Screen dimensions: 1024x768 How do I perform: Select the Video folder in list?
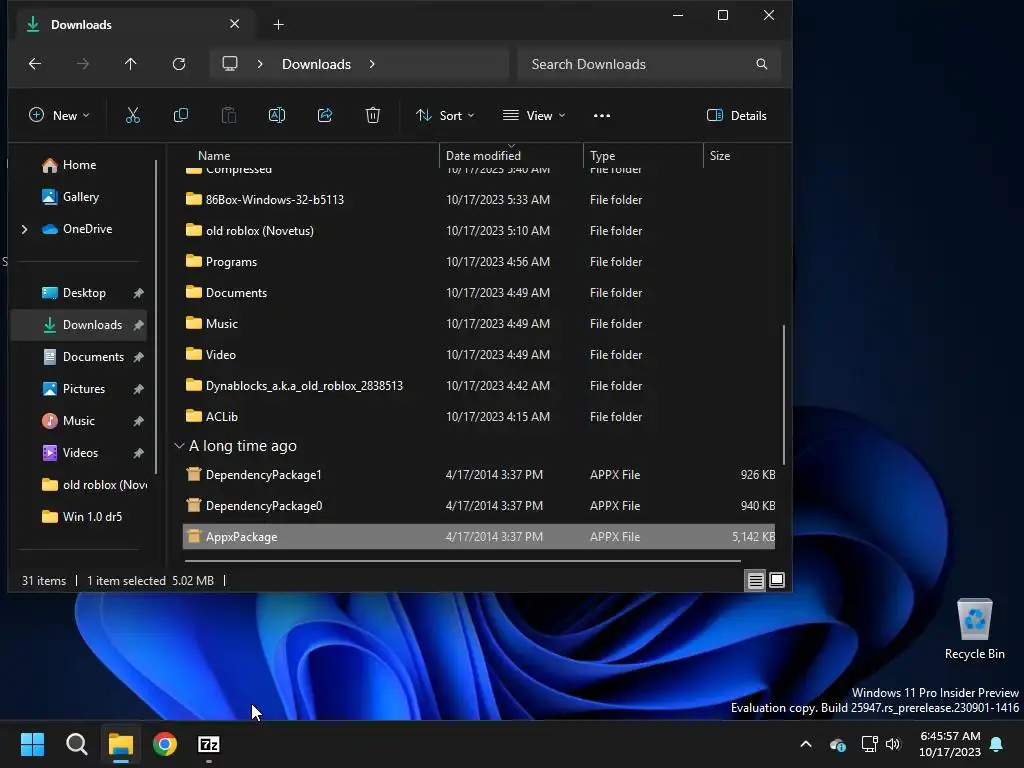(x=479, y=355)
